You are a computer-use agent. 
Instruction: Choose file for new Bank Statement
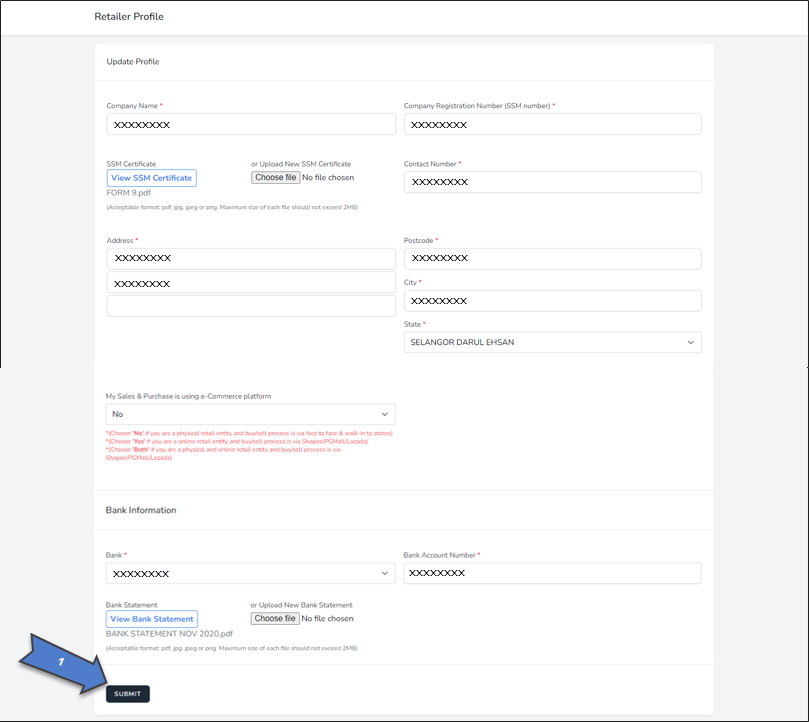click(275, 618)
